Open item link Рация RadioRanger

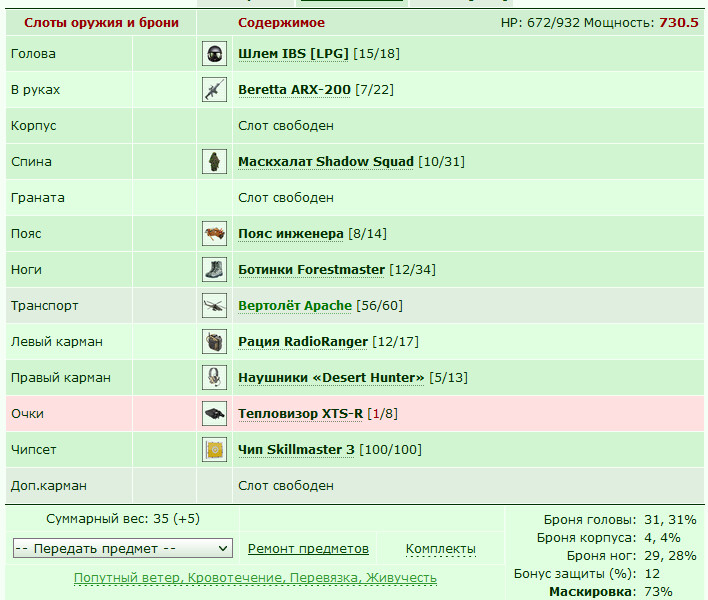[x=303, y=342]
